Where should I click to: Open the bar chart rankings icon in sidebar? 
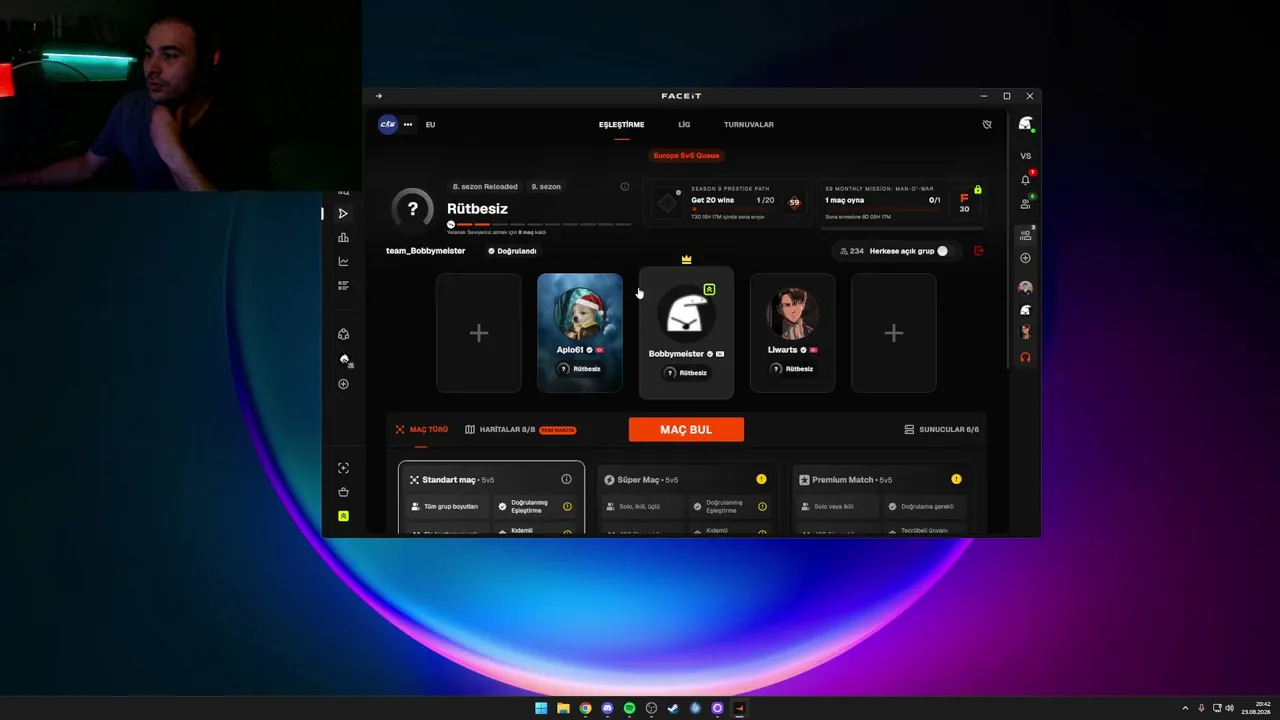click(x=343, y=238)
